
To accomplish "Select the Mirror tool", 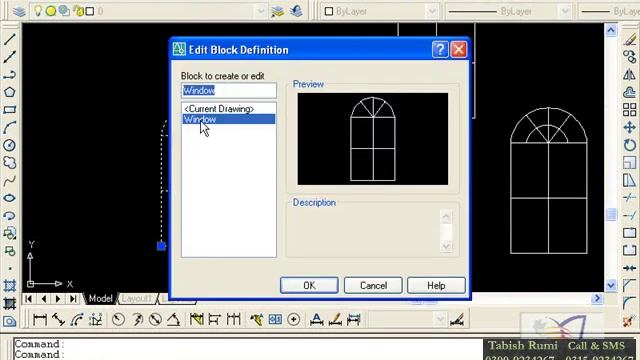I will coord(629,75).
